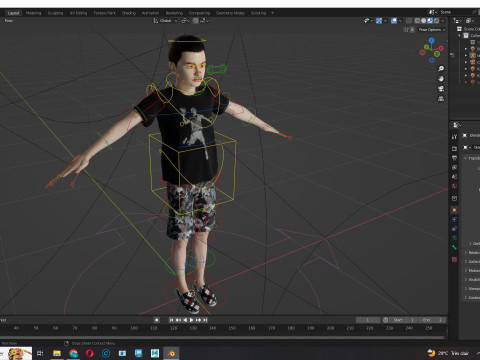The height and width of the screenshot is (360, 480).
Task: Open the Output properties tab
Action: tap(454, 158)
